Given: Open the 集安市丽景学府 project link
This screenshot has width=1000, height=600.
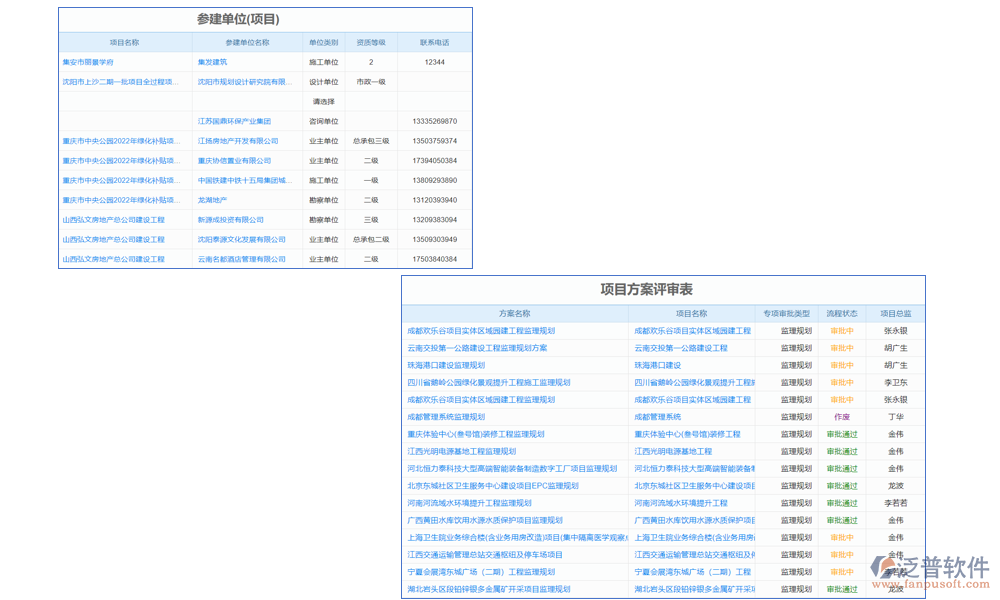Looking at the screenshot, I should (88, 62).
